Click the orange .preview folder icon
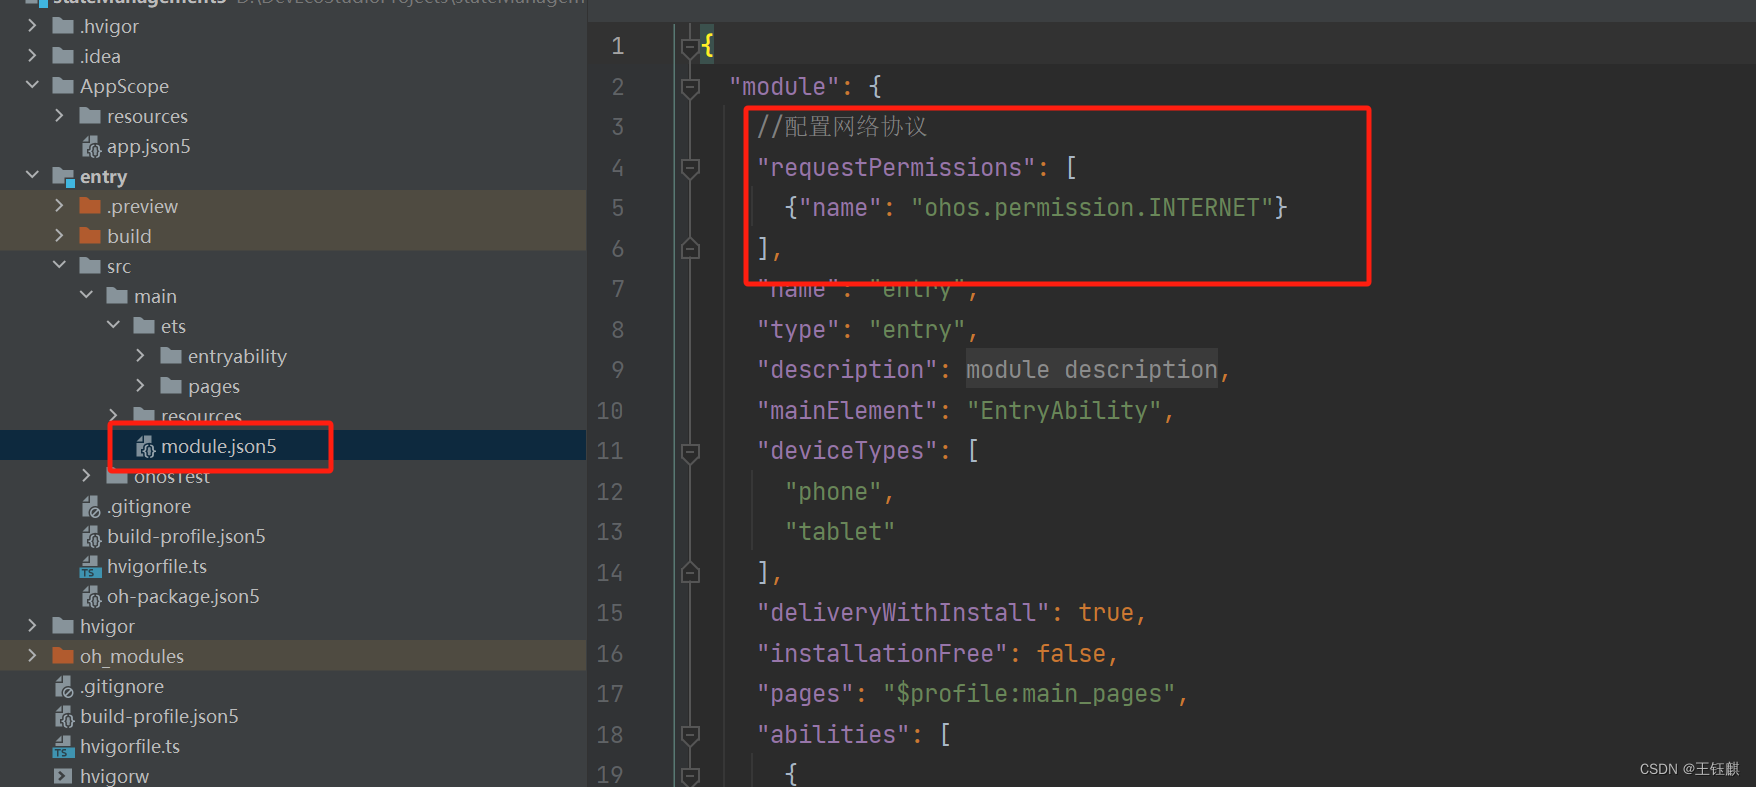This screenshot has height=787, width=1756. pos(90,206)
